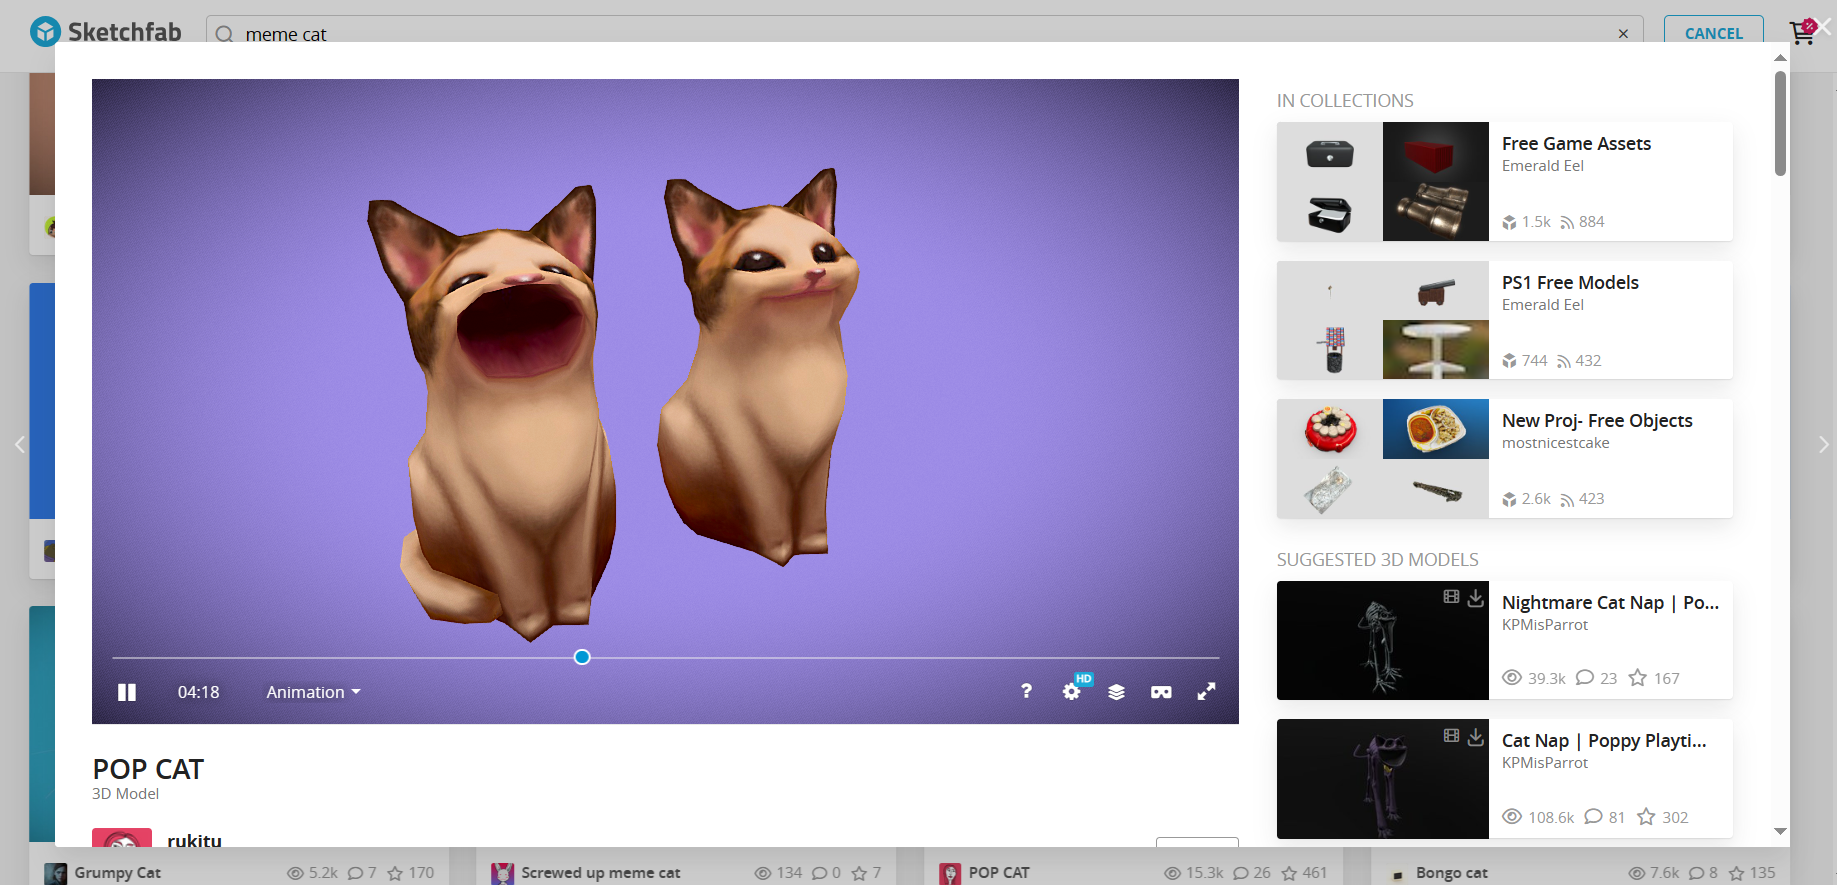
Task: Go to the next model arrow
Action: click(x=1824, y=444)
